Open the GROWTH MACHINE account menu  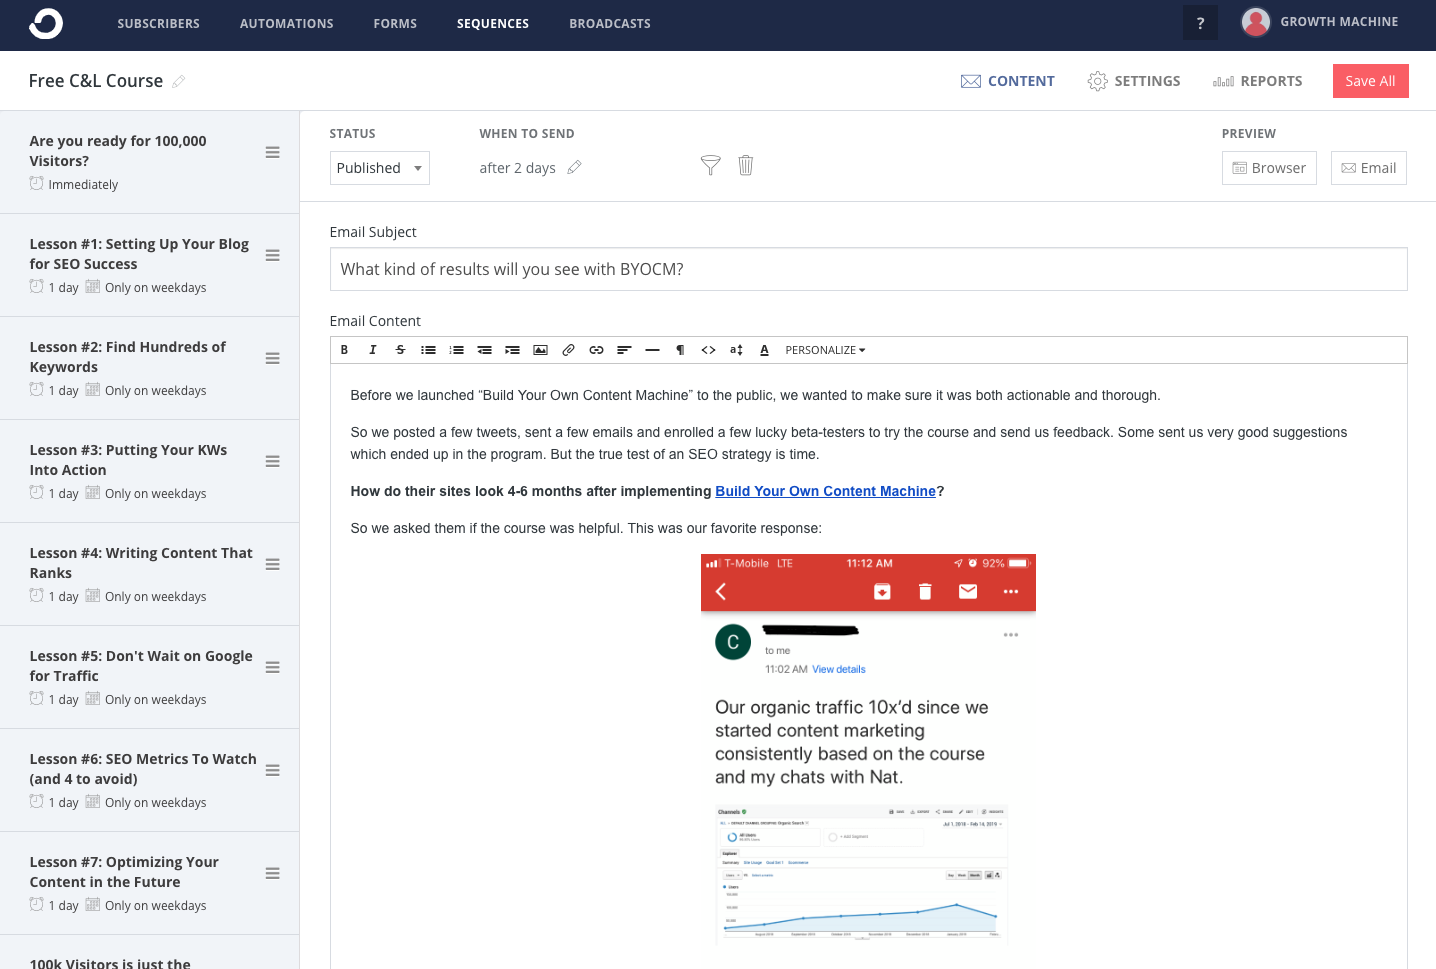[x=1320, y=22]
